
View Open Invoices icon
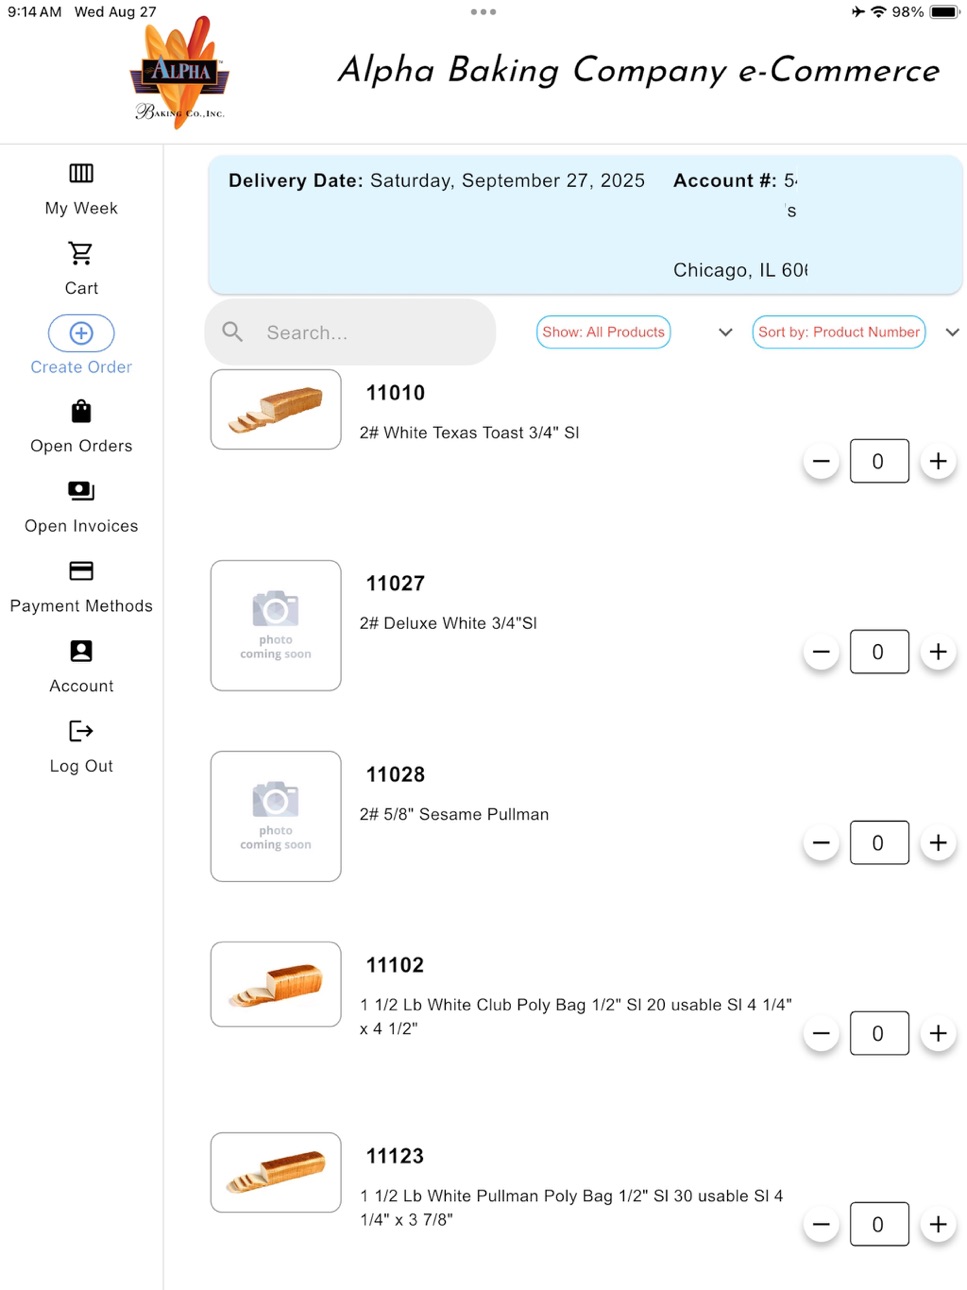click(81, 491)
